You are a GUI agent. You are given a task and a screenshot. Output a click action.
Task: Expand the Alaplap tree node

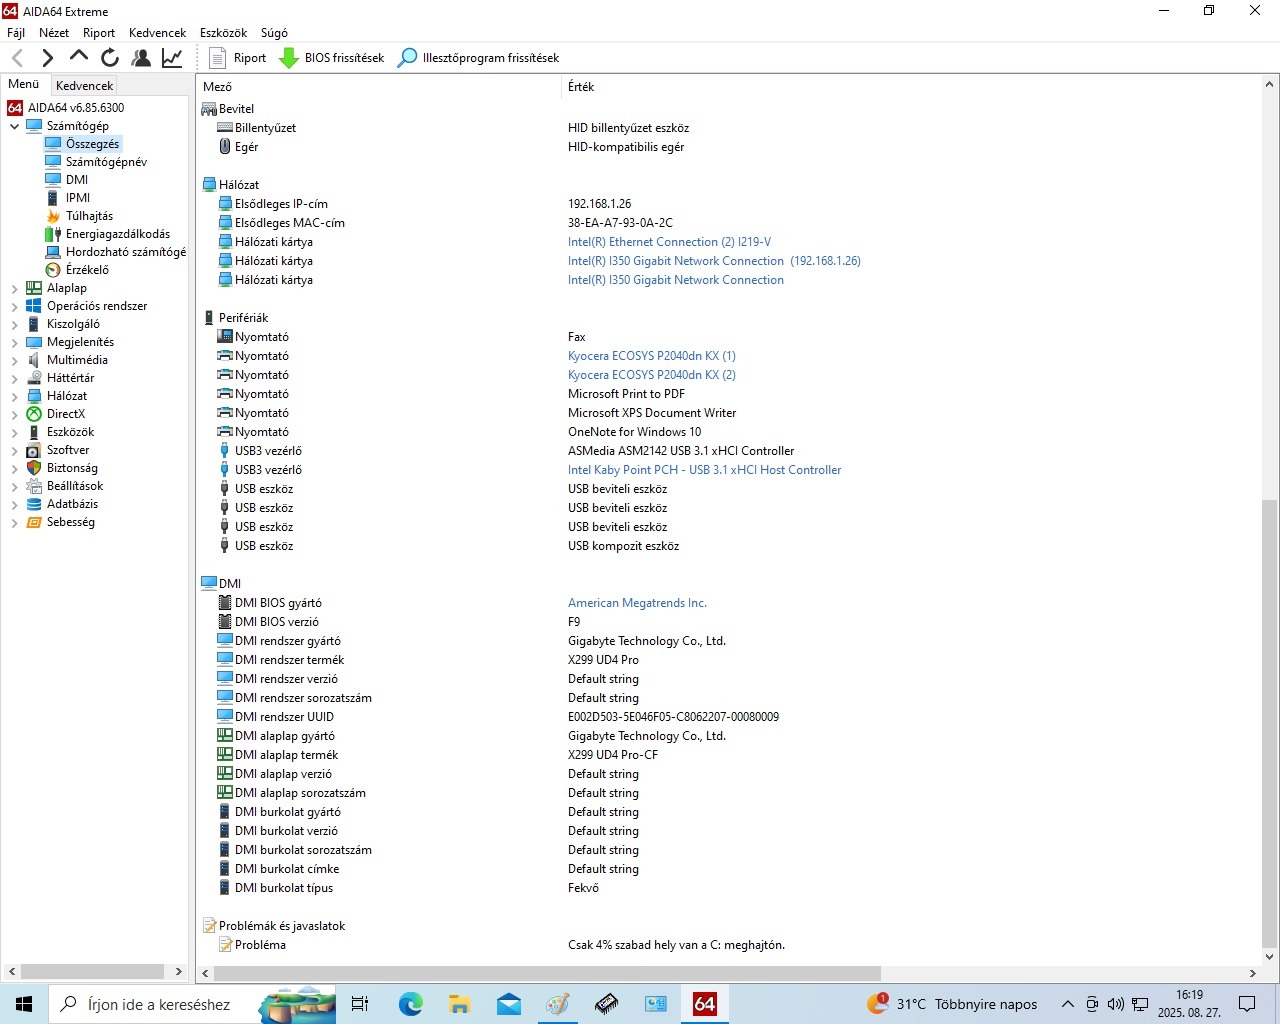point(14,288)
